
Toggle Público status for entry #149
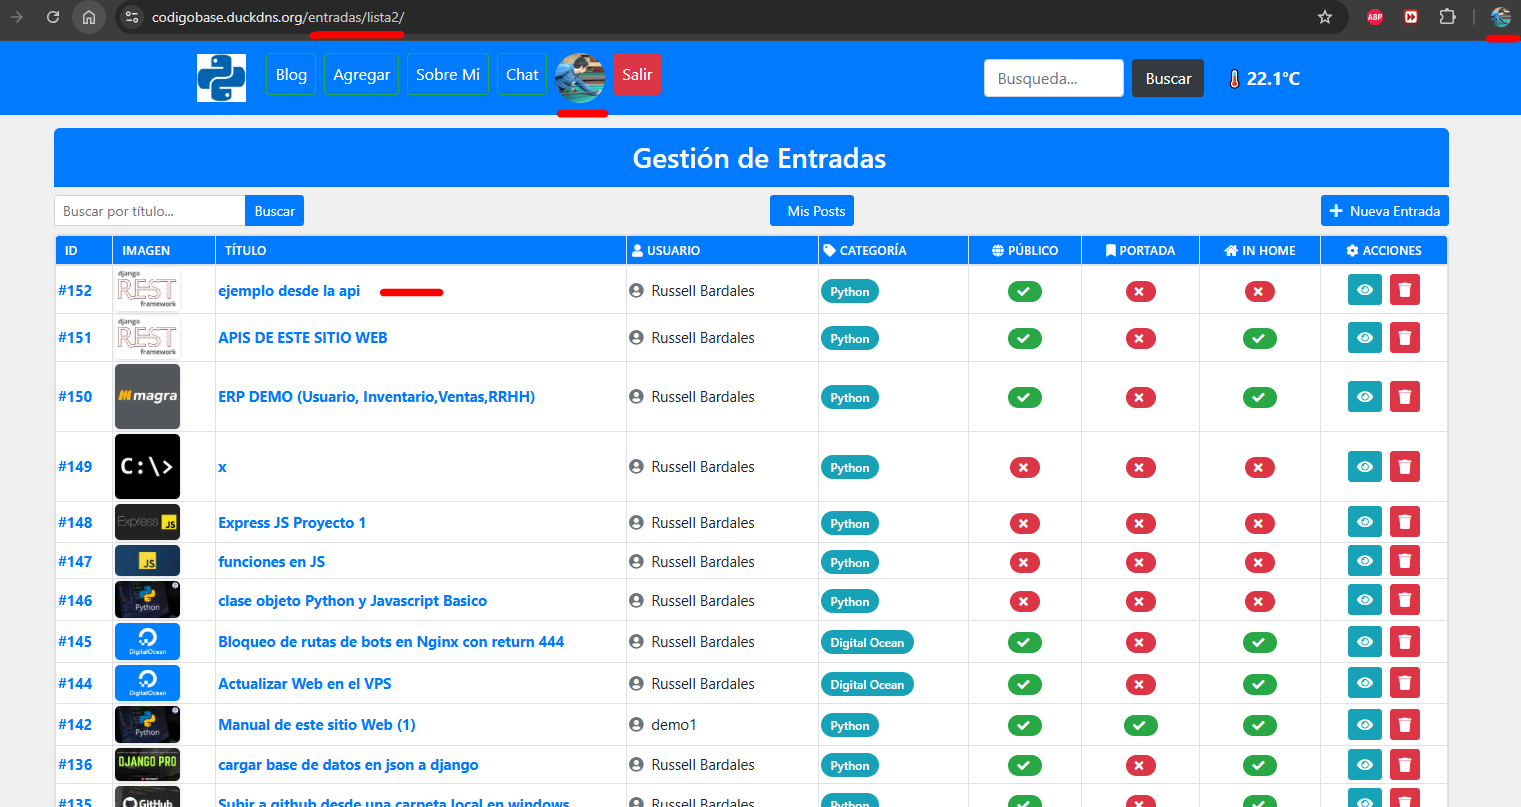point(1024,467)
